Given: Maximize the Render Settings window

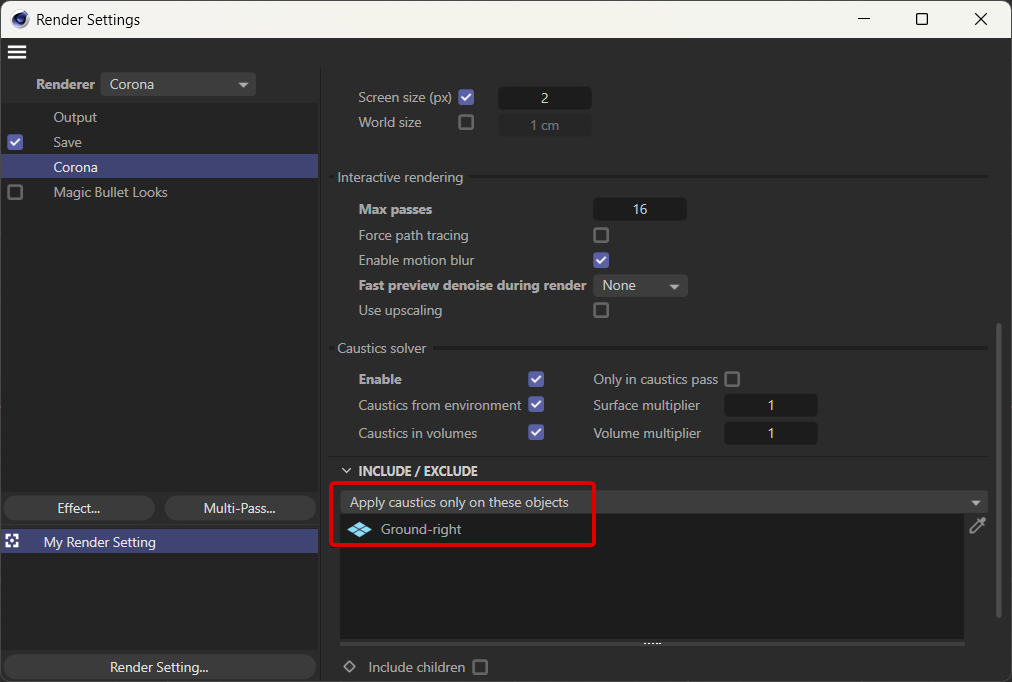Looking at the screenshot, I should pyautogui.click(x=922, y=19).
